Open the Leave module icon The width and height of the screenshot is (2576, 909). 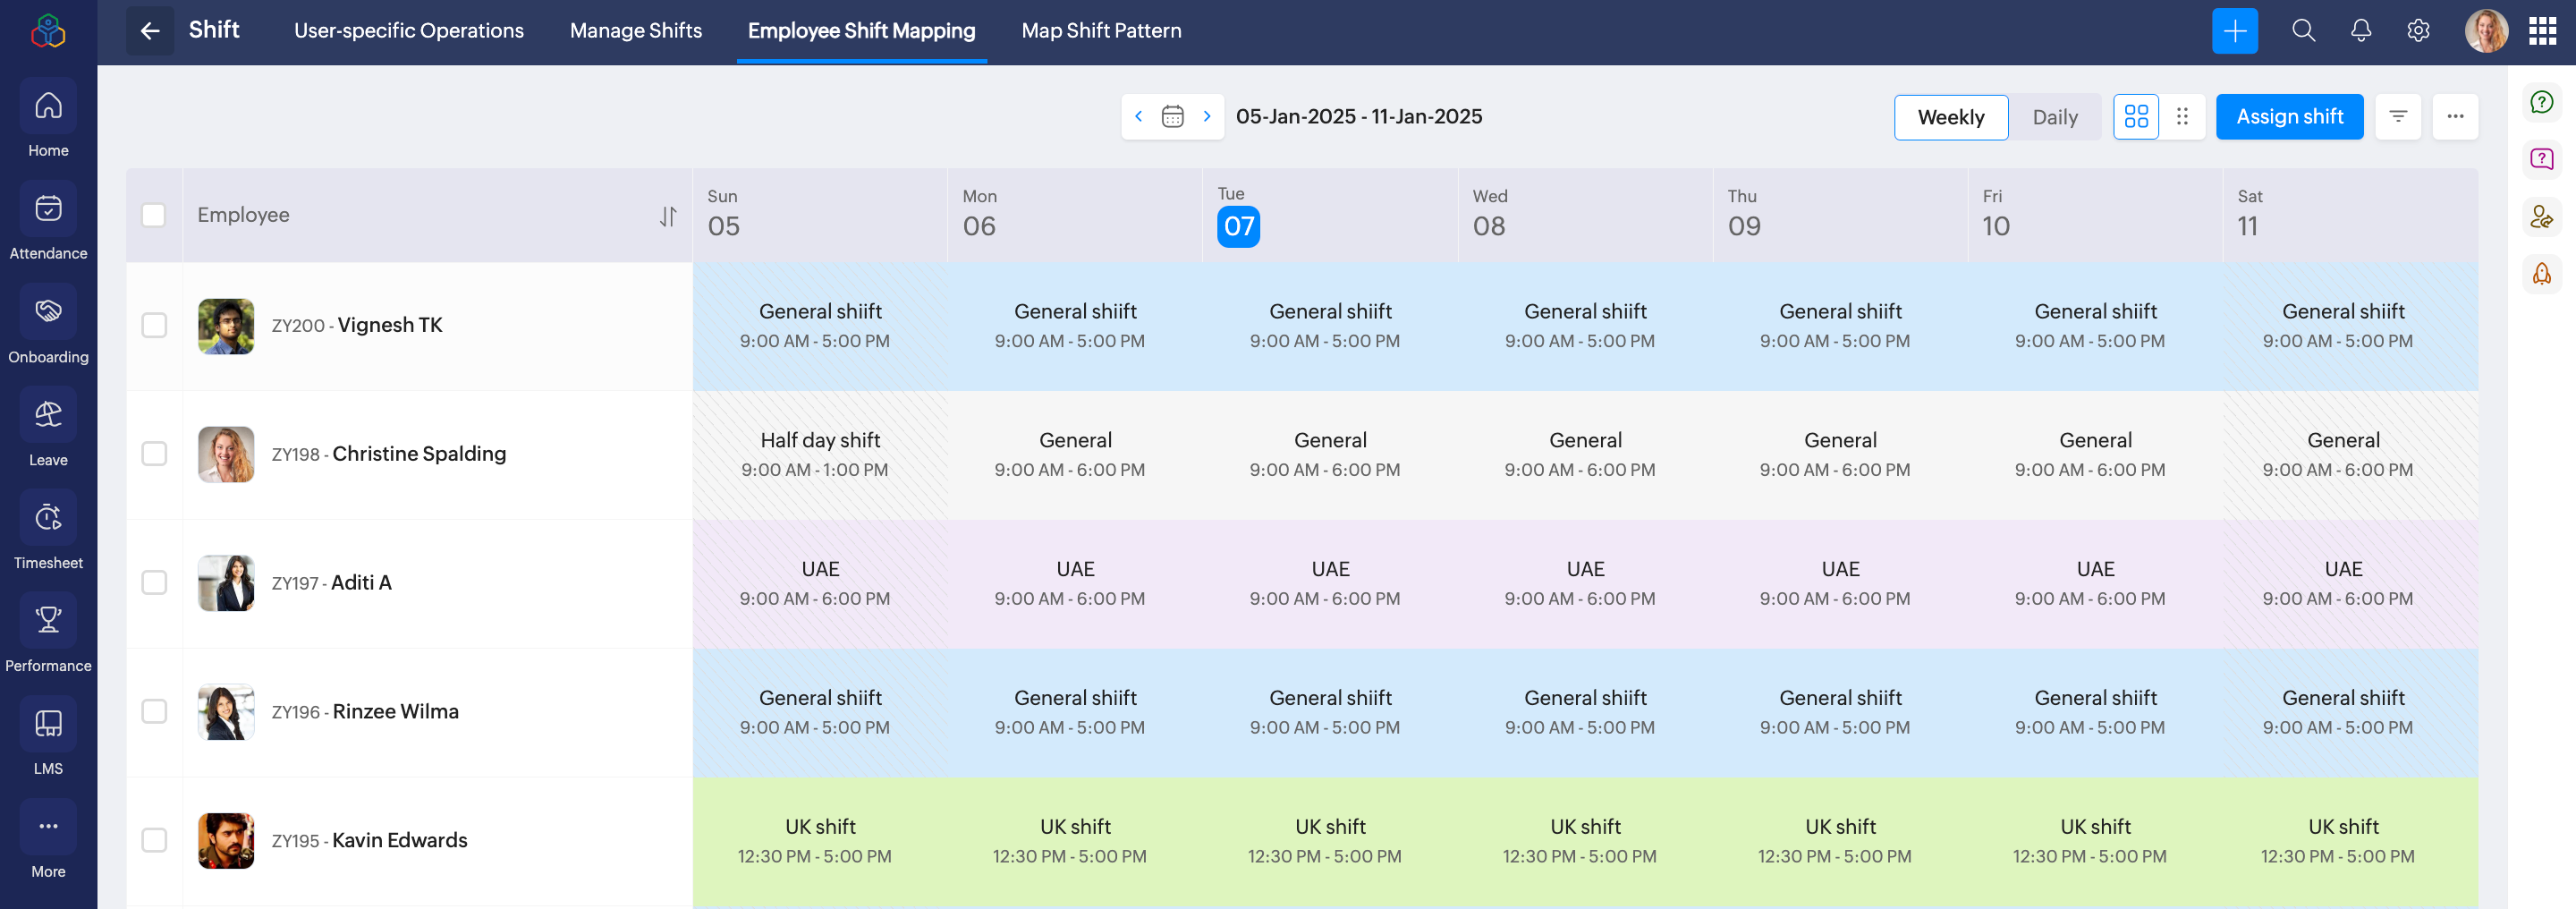tap(48, 414)
